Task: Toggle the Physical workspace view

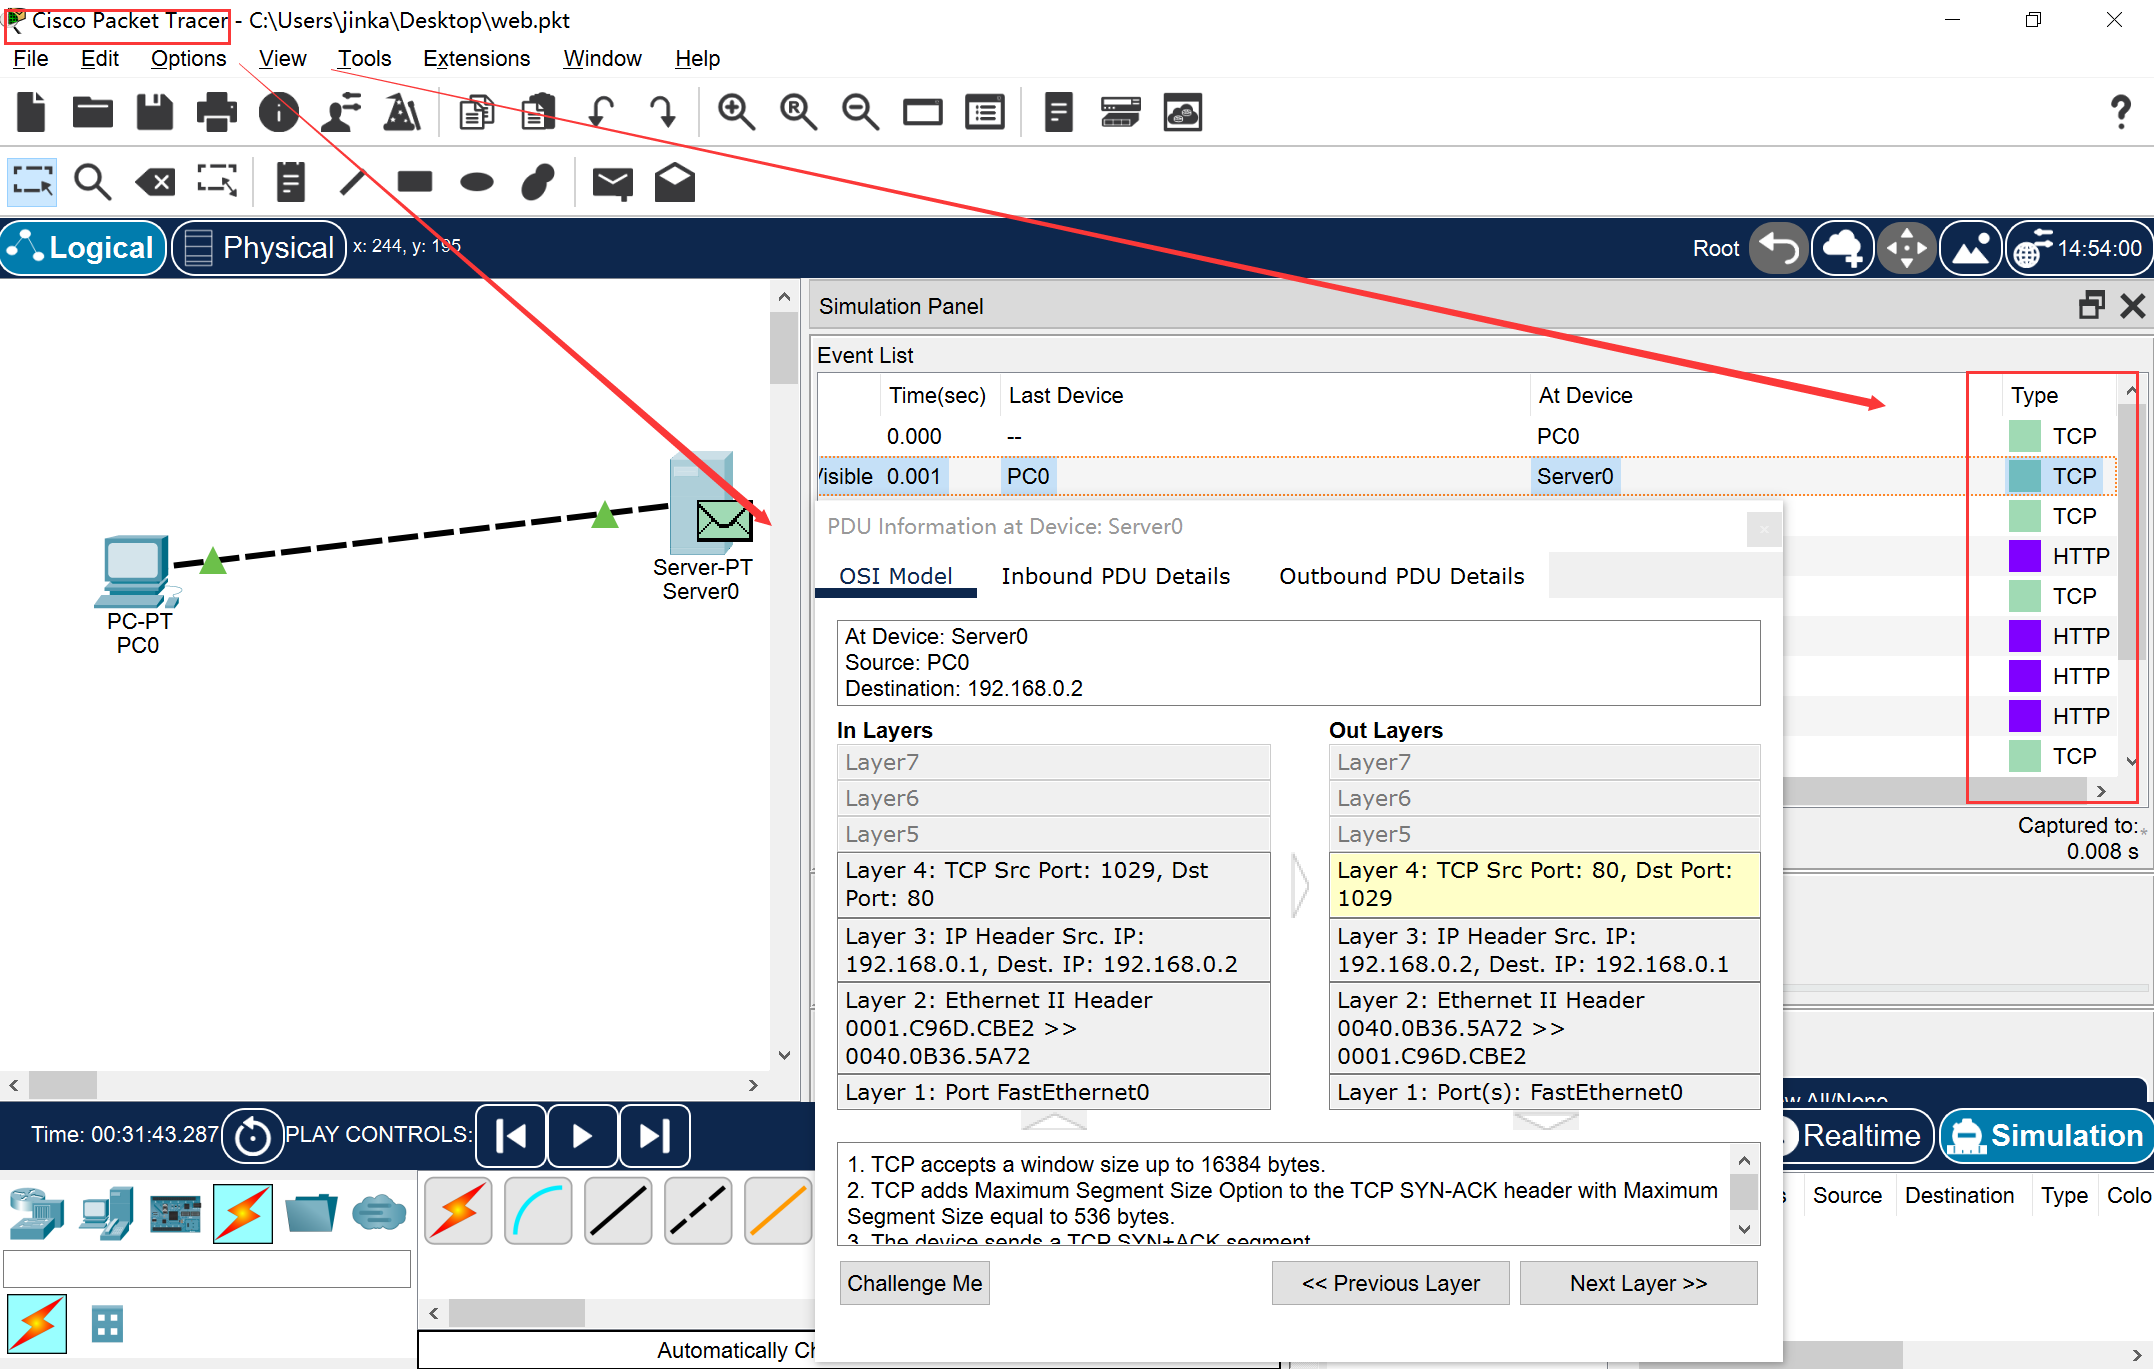Action: 259,247
